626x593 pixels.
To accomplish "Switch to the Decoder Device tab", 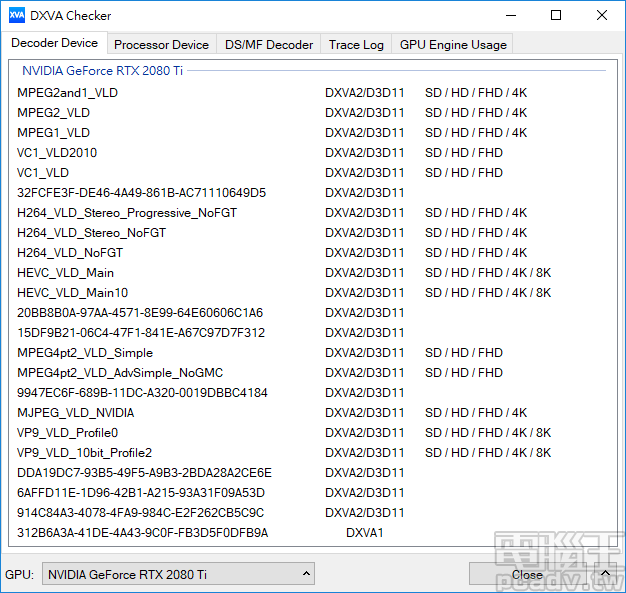I will coord(54,43).
